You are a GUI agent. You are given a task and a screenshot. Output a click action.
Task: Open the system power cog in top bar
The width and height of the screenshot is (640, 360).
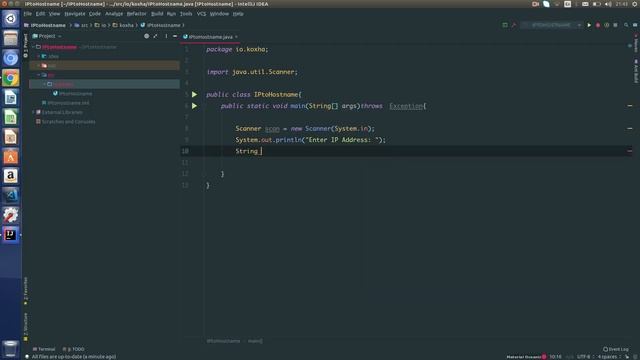tap(635, 4)
